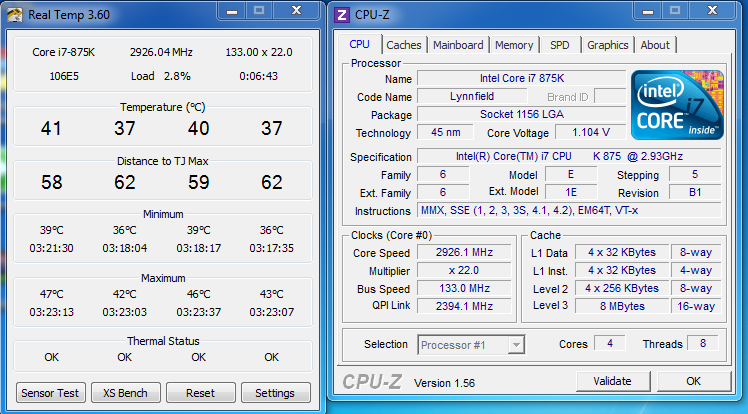748x414 pixels.
Task: Click the Package field Socket 1156 LGA
Action: point(521,114)
